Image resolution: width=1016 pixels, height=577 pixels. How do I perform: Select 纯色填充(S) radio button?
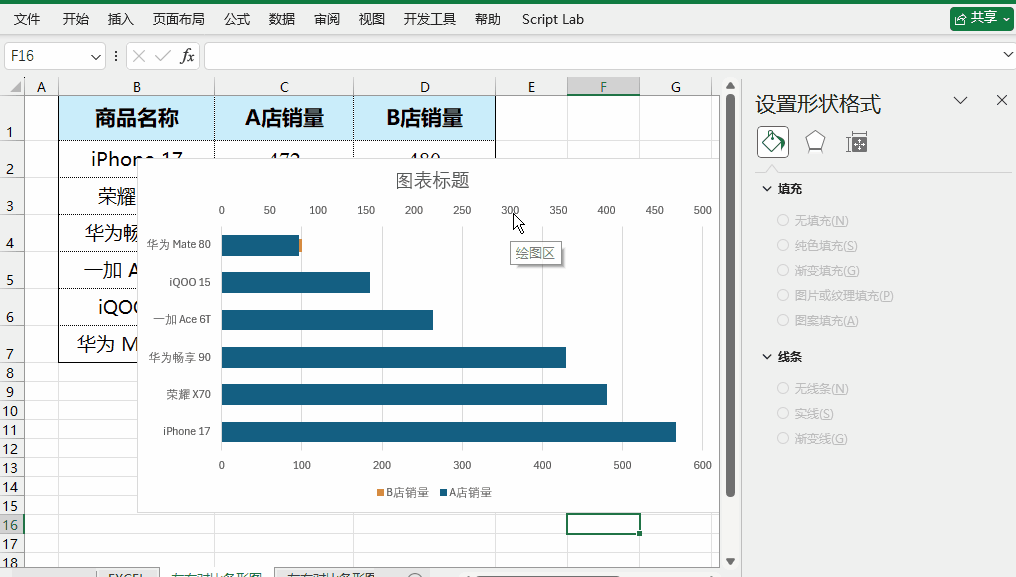783,245
